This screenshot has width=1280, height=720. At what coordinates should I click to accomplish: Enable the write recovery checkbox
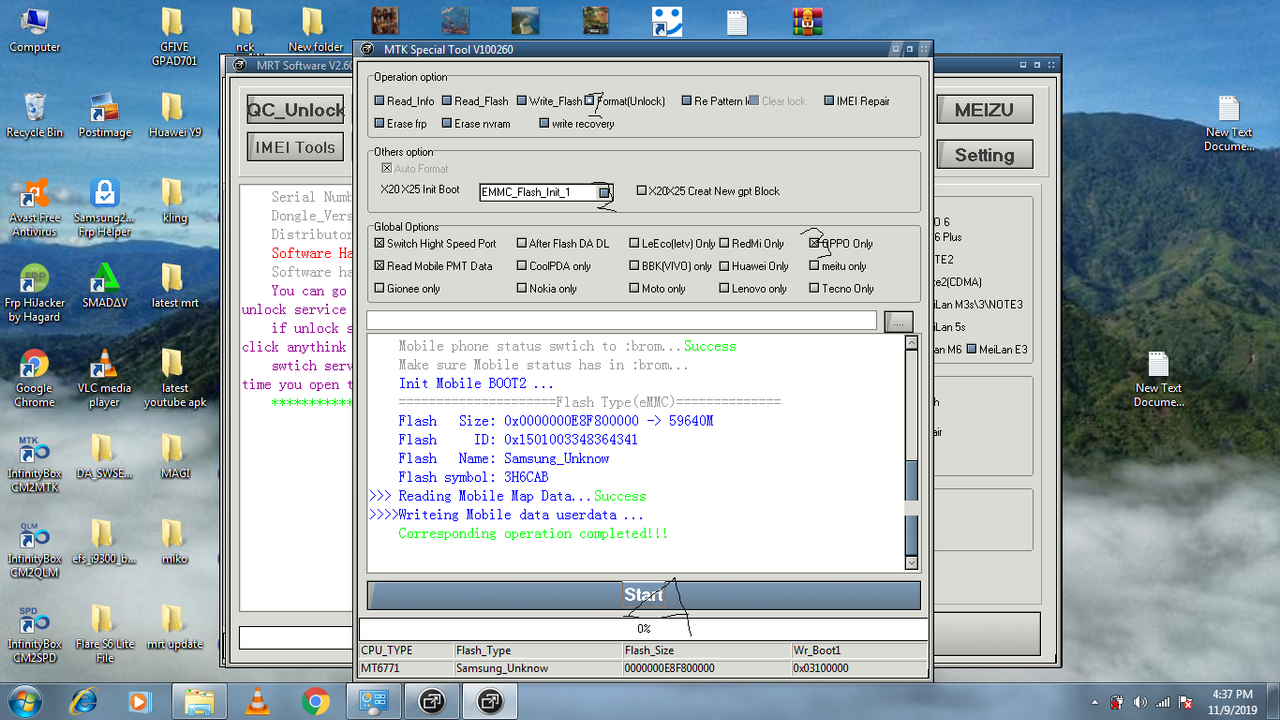pos(544,124)
